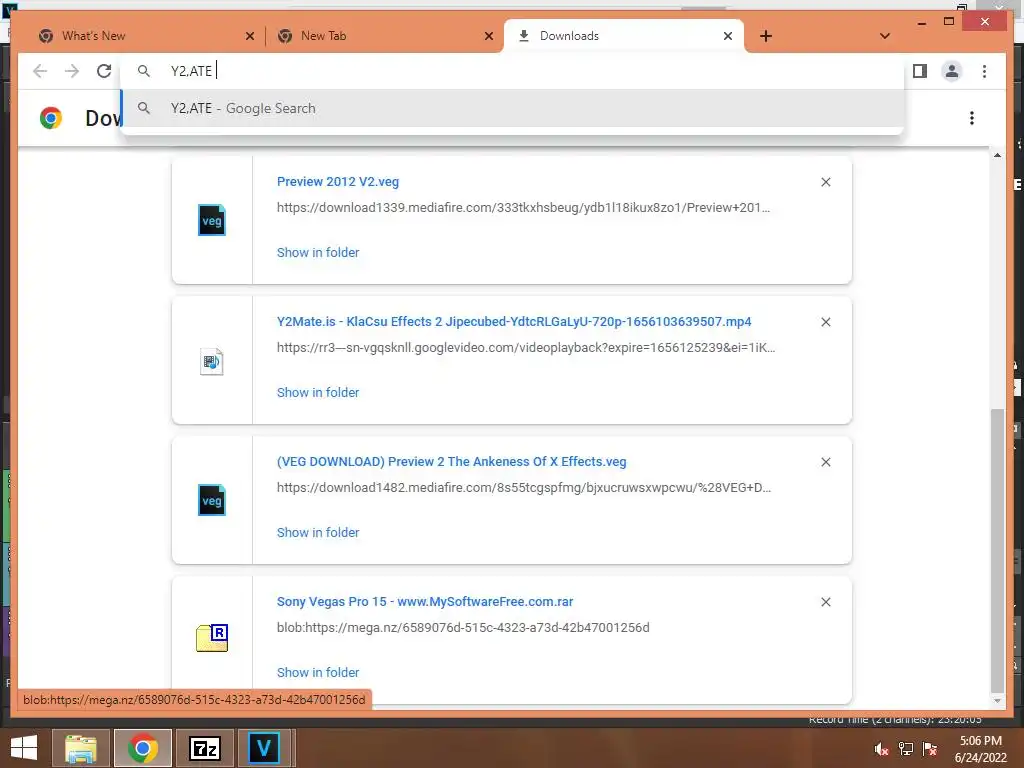This screenshot has width=1024, height=768.
Task: Open the Preview 2012 V2.veg file link
Action: coord(338,182)
